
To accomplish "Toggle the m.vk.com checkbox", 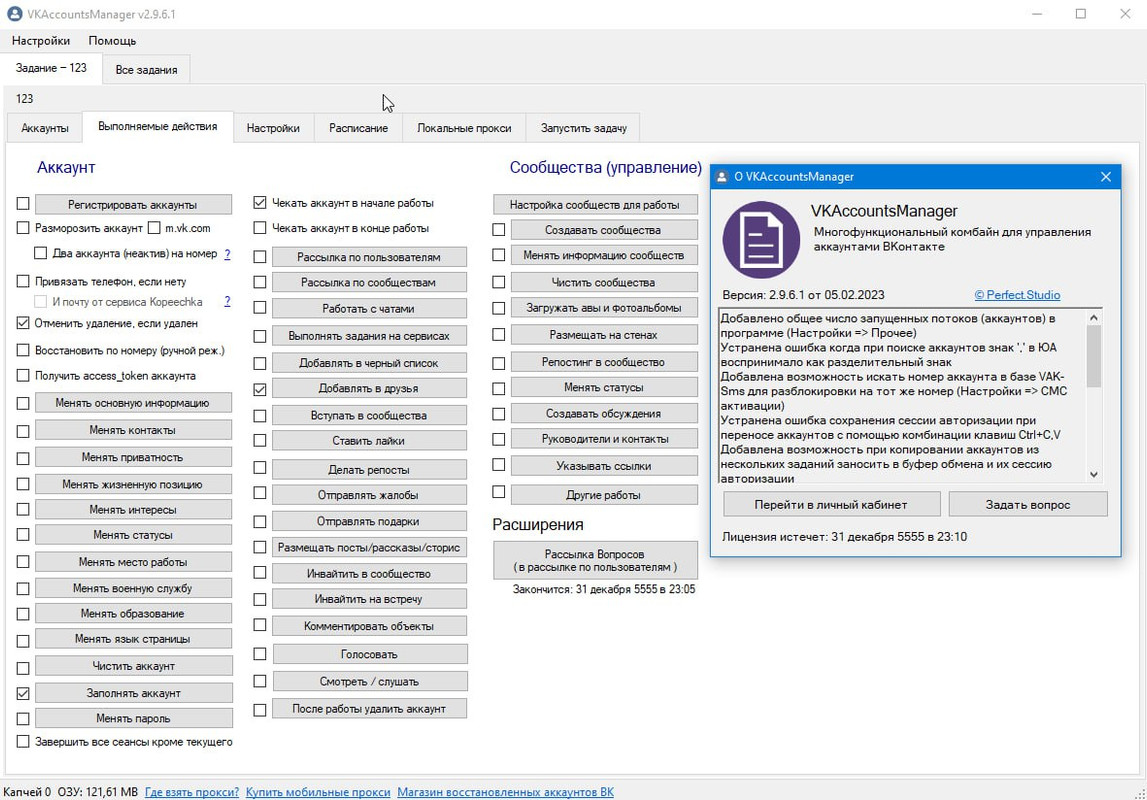I will 154,228.
